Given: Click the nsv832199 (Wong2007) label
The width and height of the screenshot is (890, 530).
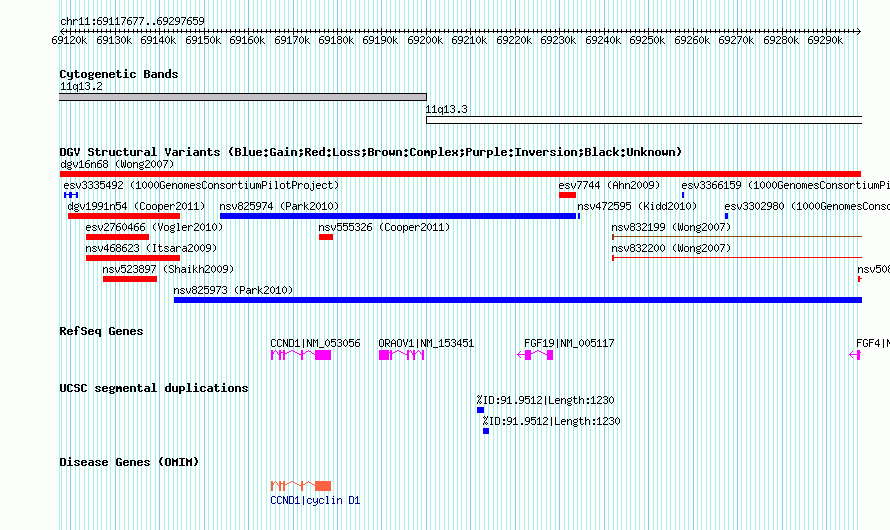Looking at the screenshot, I should 671,227.
